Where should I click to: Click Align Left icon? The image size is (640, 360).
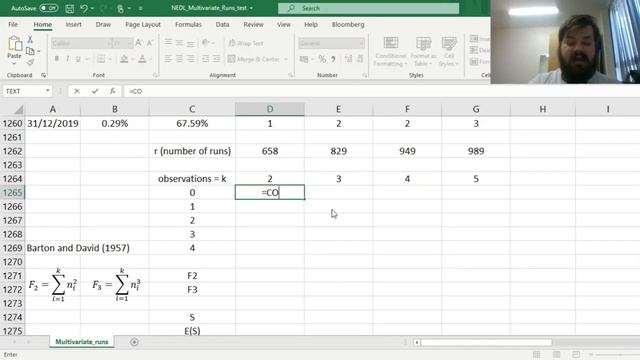168,59
